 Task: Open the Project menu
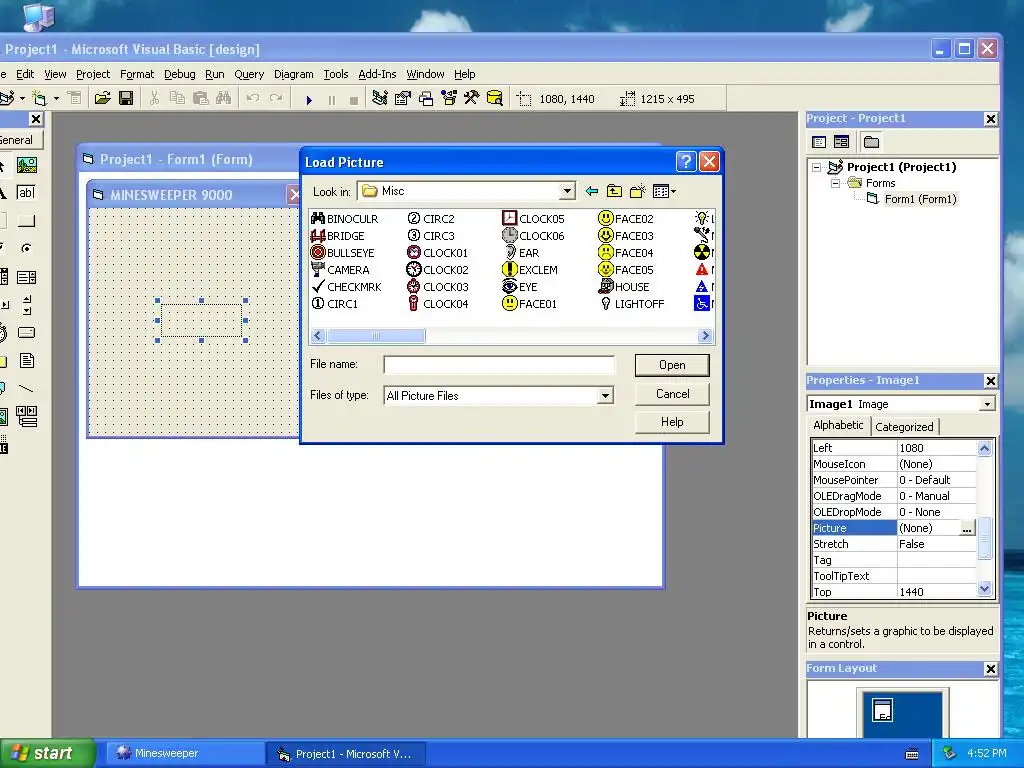tap(93, 74)
